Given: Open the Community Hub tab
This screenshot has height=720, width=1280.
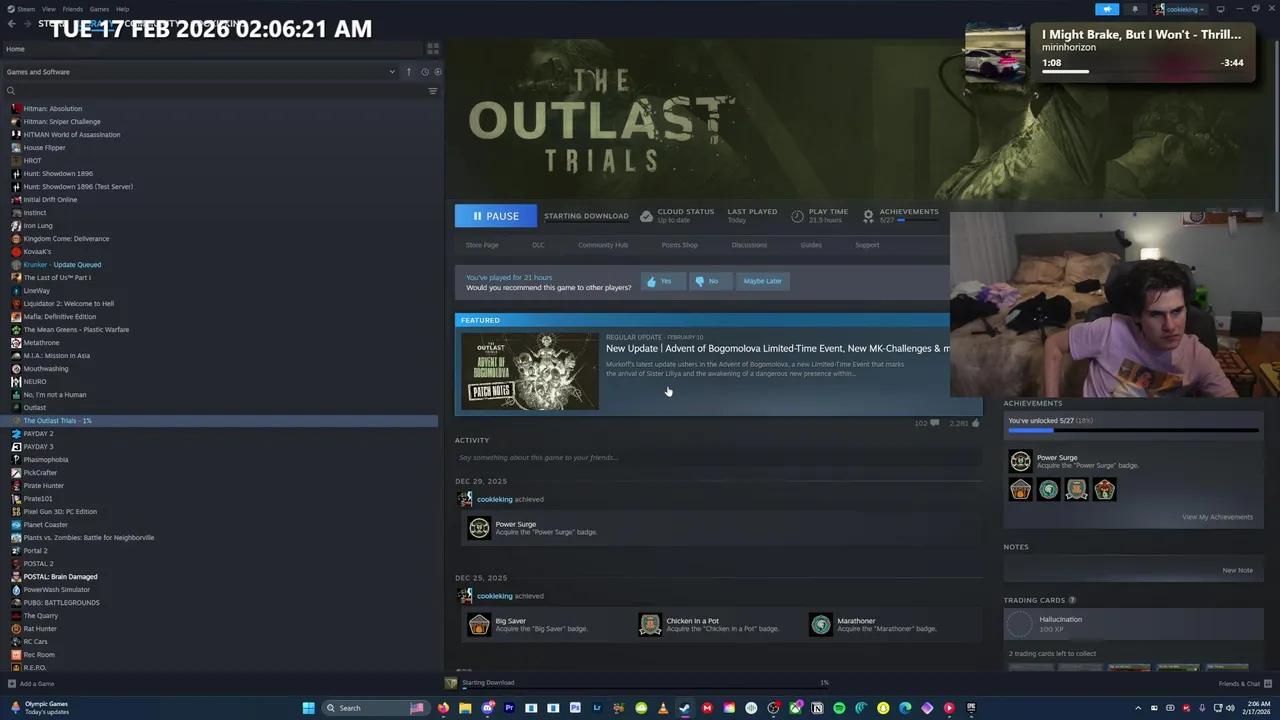Looking at the screenshot, I should click(x=603, y=245).
